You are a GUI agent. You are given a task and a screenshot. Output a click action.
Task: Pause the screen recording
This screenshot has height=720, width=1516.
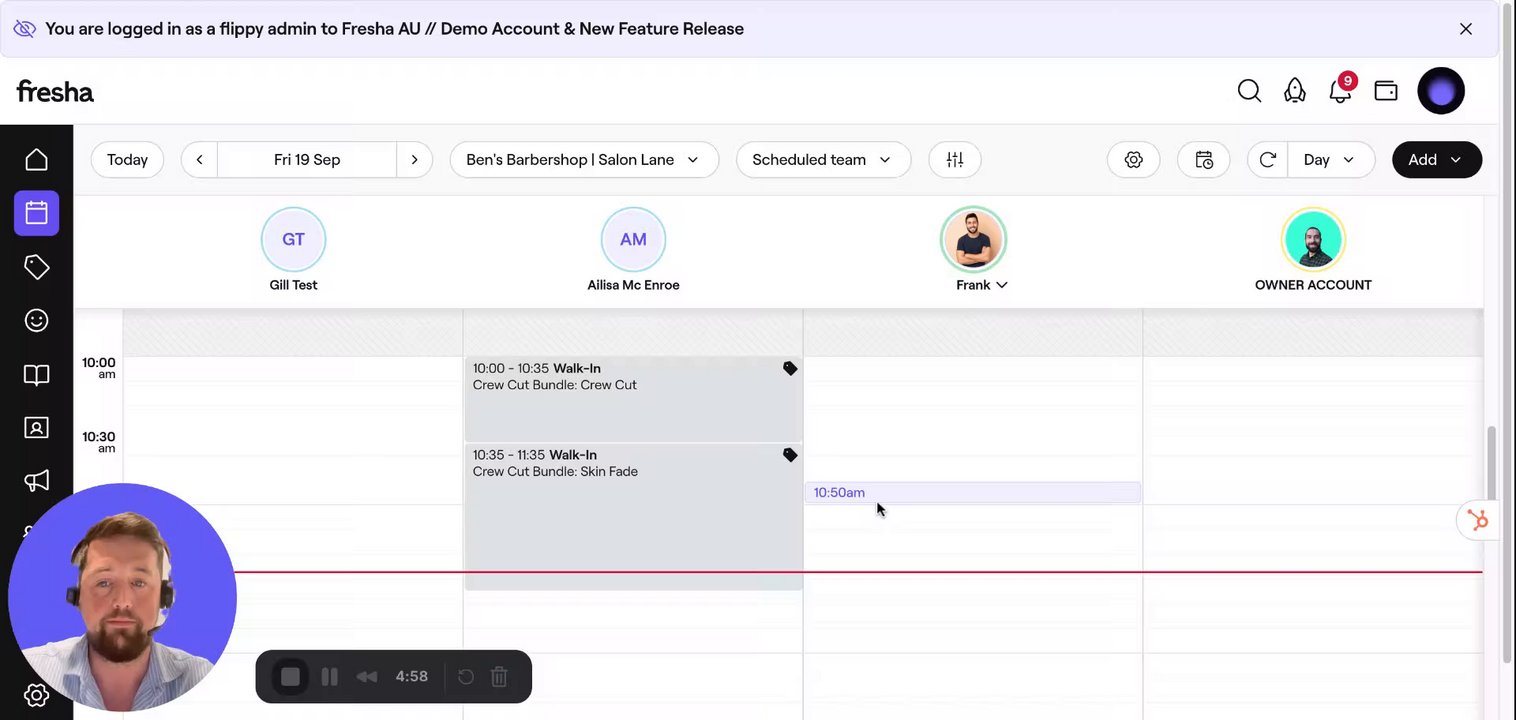pyautogui.click(x=329, y=677)
